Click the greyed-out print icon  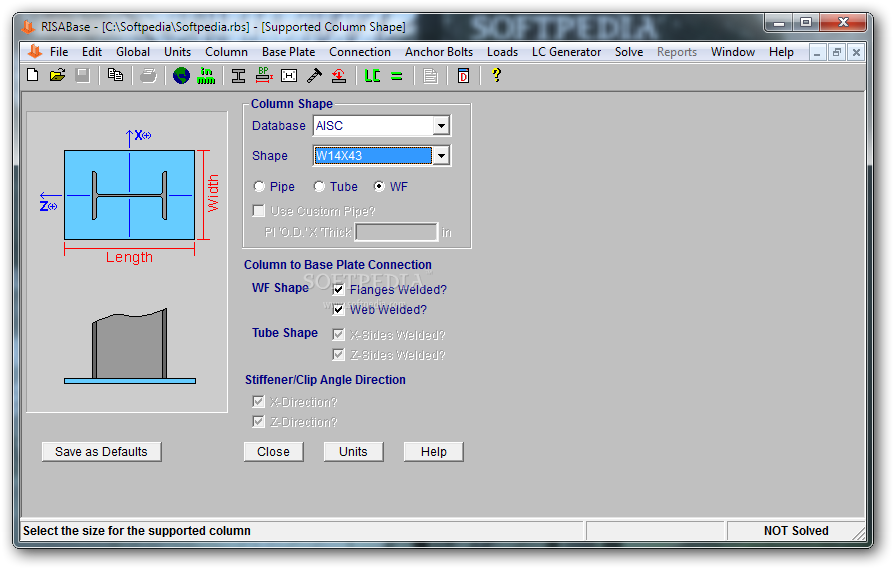tap(148, 75)
